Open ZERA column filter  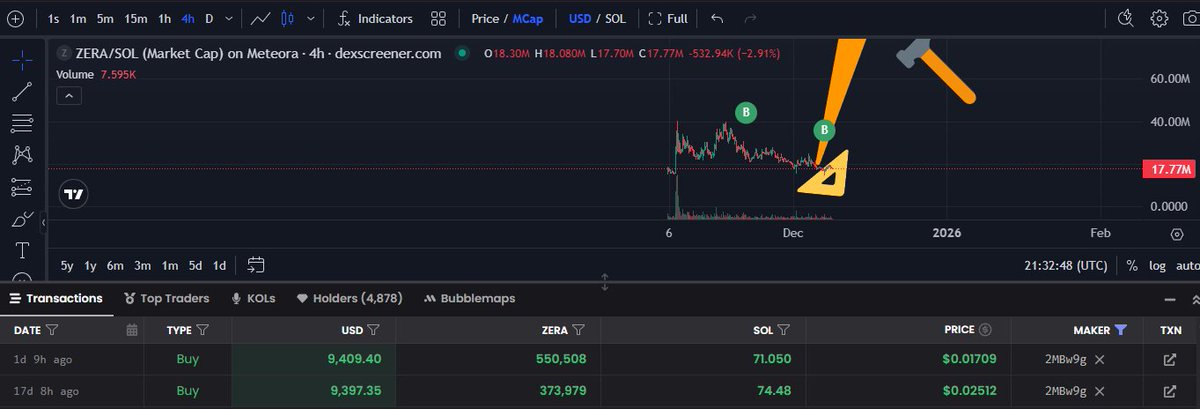pos(578,329)
